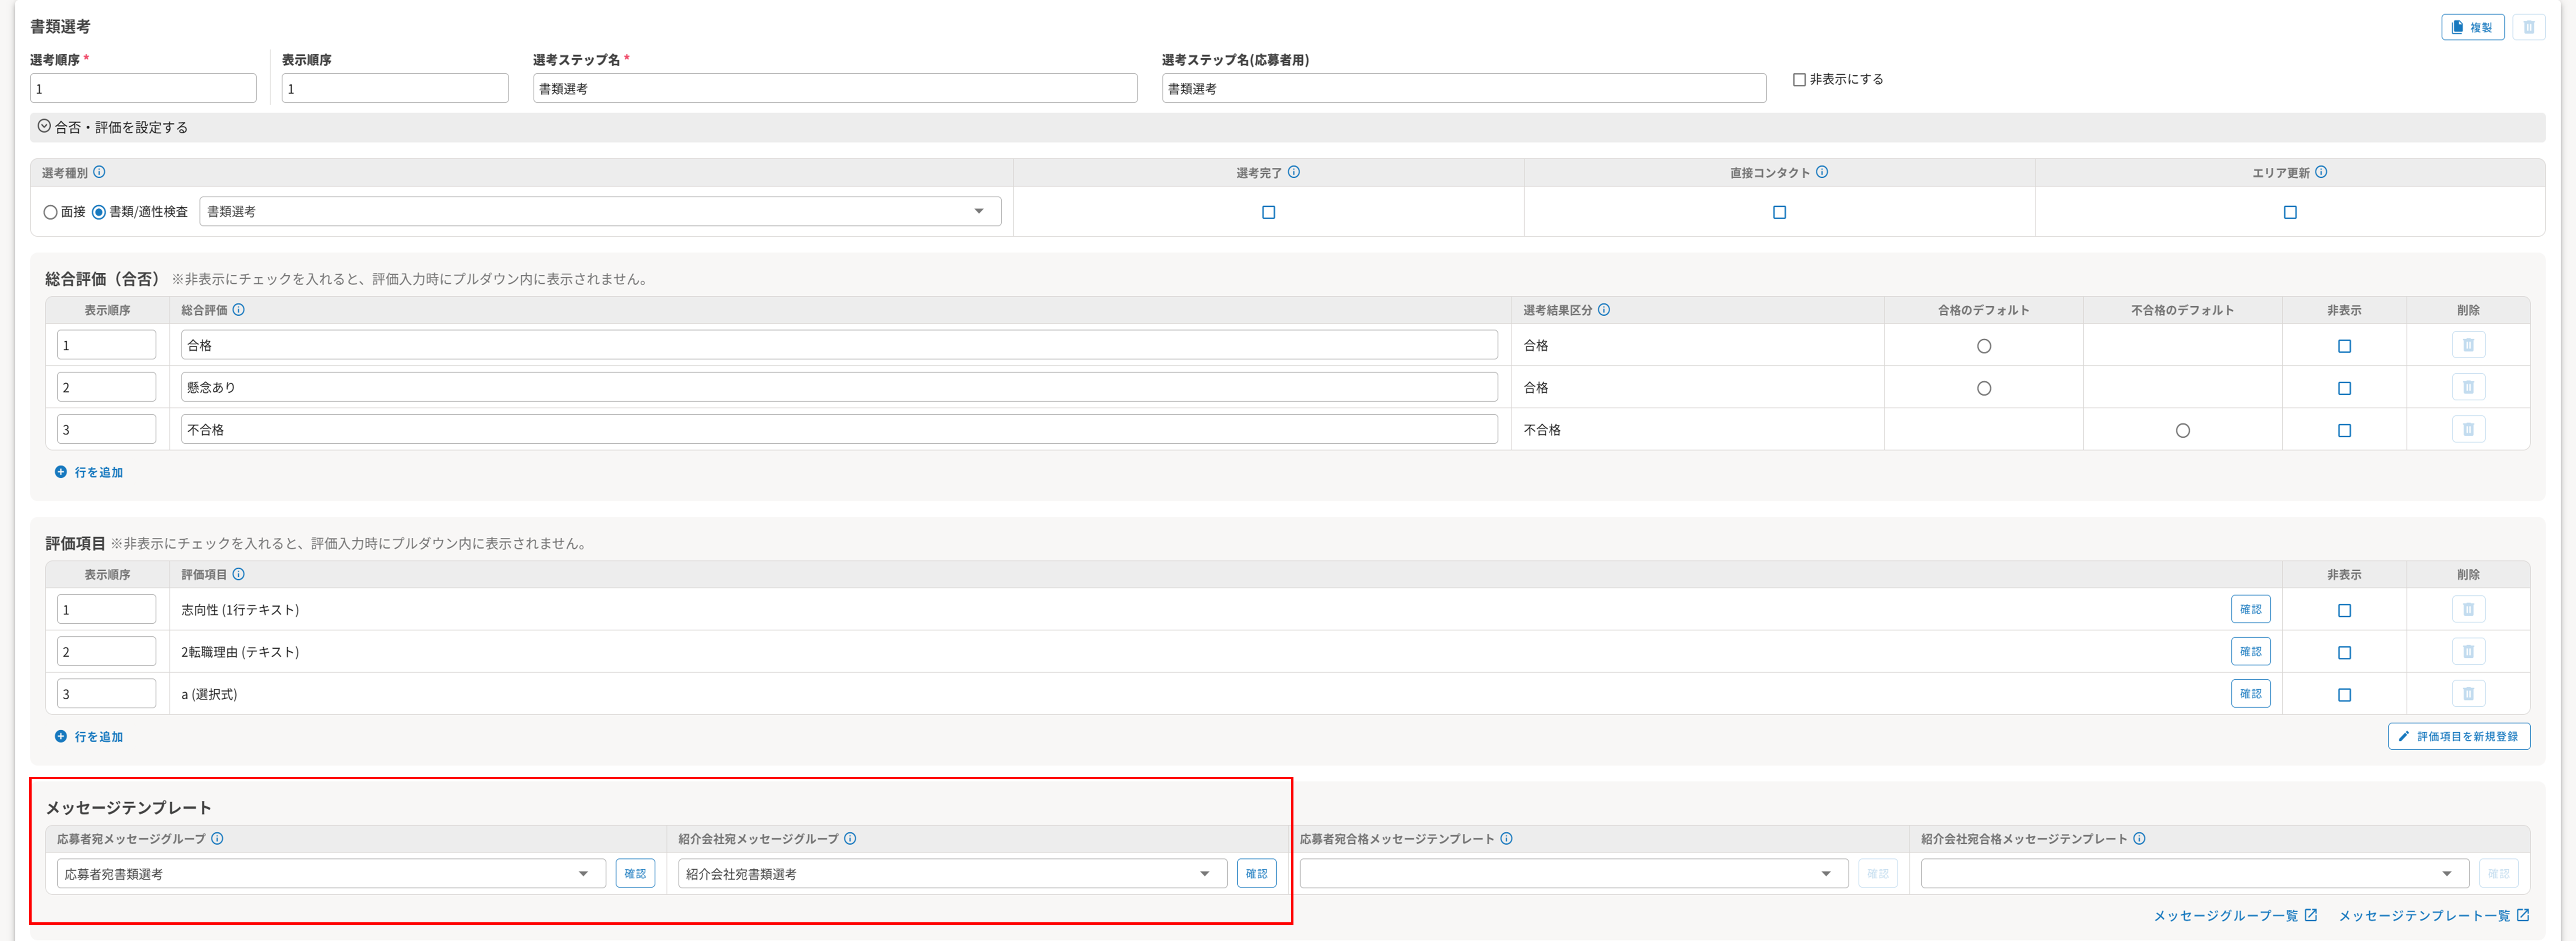Viewport: 2576px width, 941px height.
Task: Click plus icon 行を追加 under 総合評価
Action: (61, 472)
